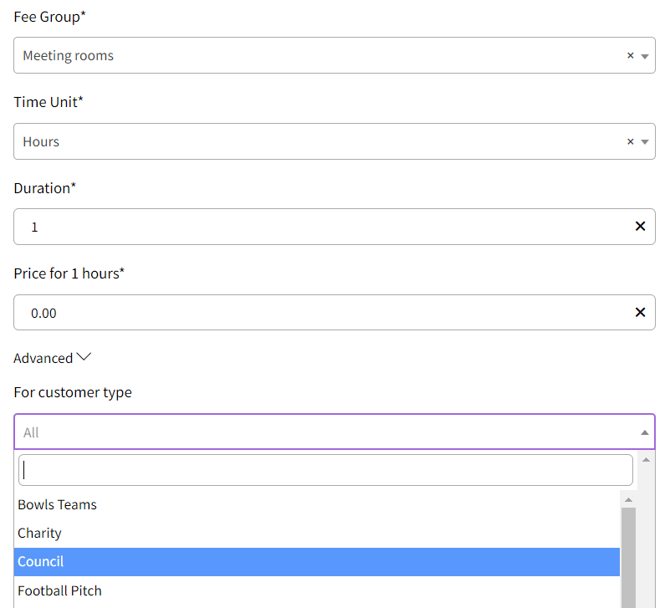Clear the Fee Group selection
Screen dimensions: 670x608
pyautogui.click(x=630, y=56)
